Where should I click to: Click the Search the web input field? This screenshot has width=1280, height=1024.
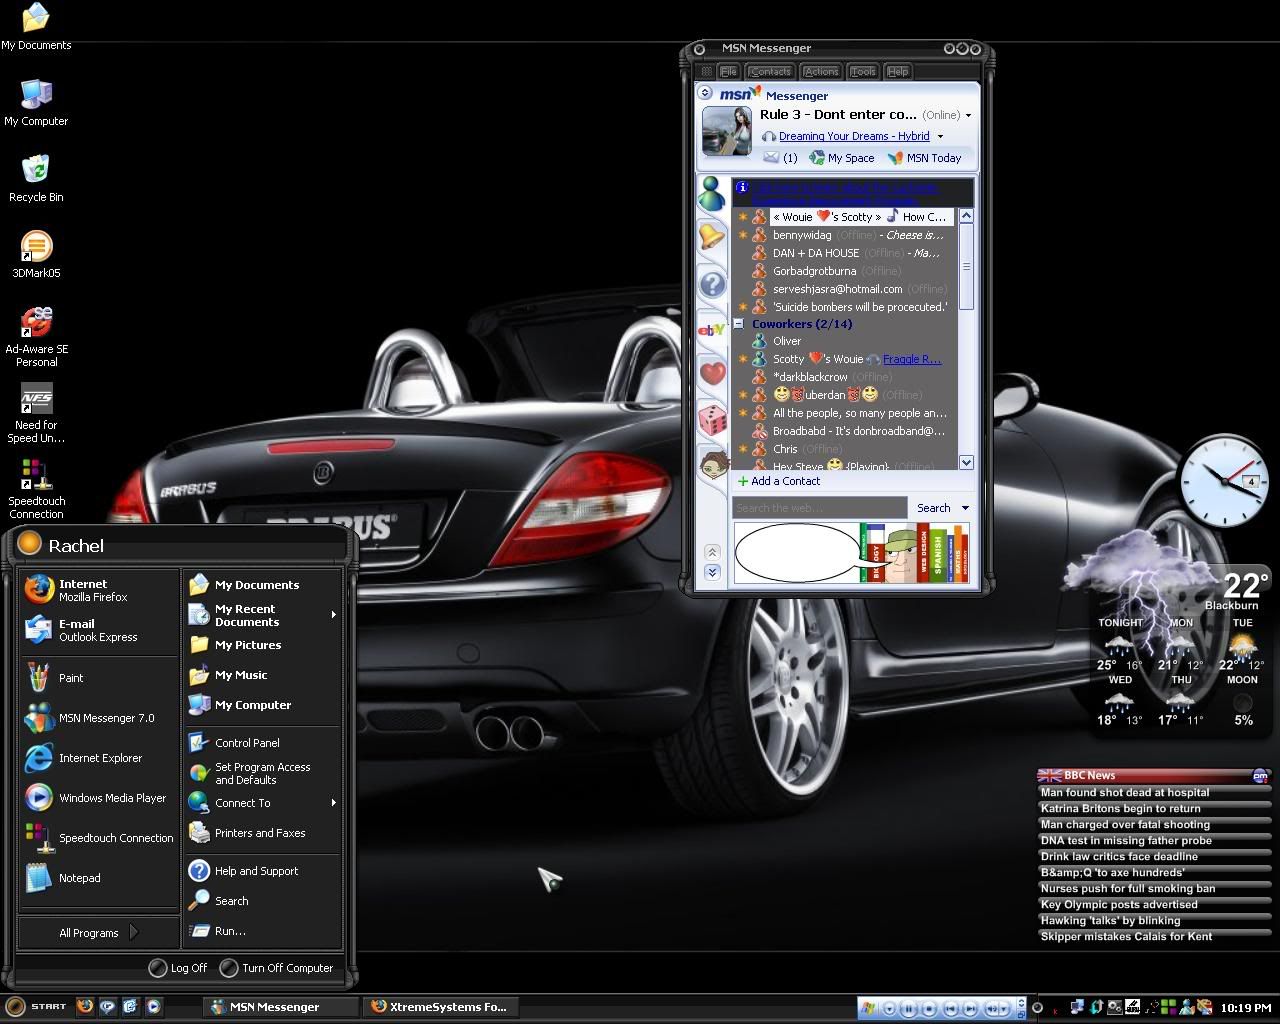(x=818, y=508)
